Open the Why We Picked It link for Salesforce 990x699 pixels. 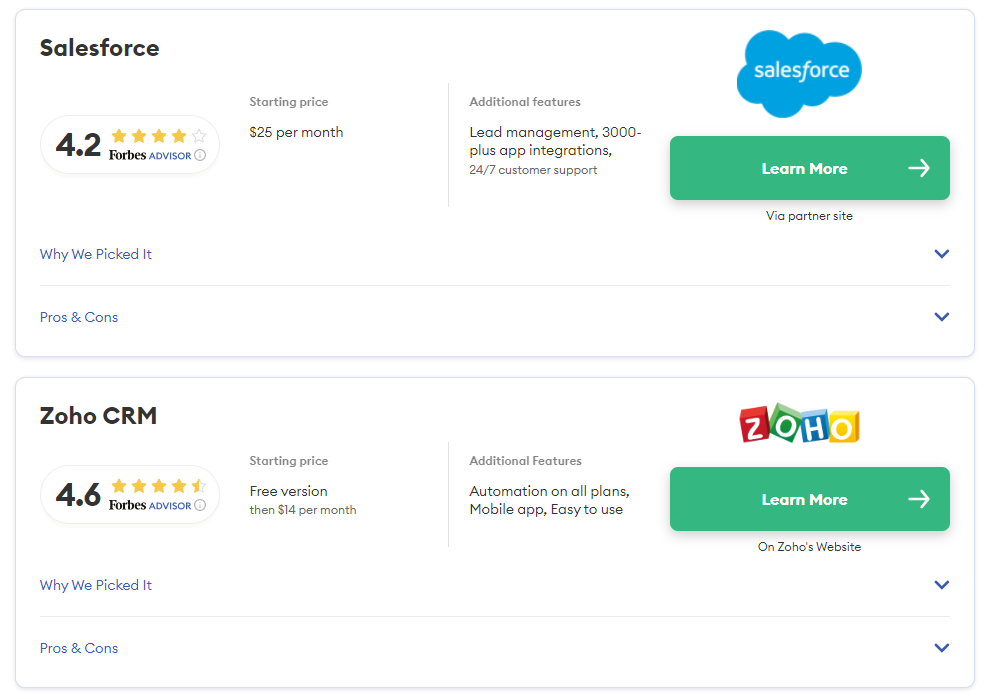[95, 254]
